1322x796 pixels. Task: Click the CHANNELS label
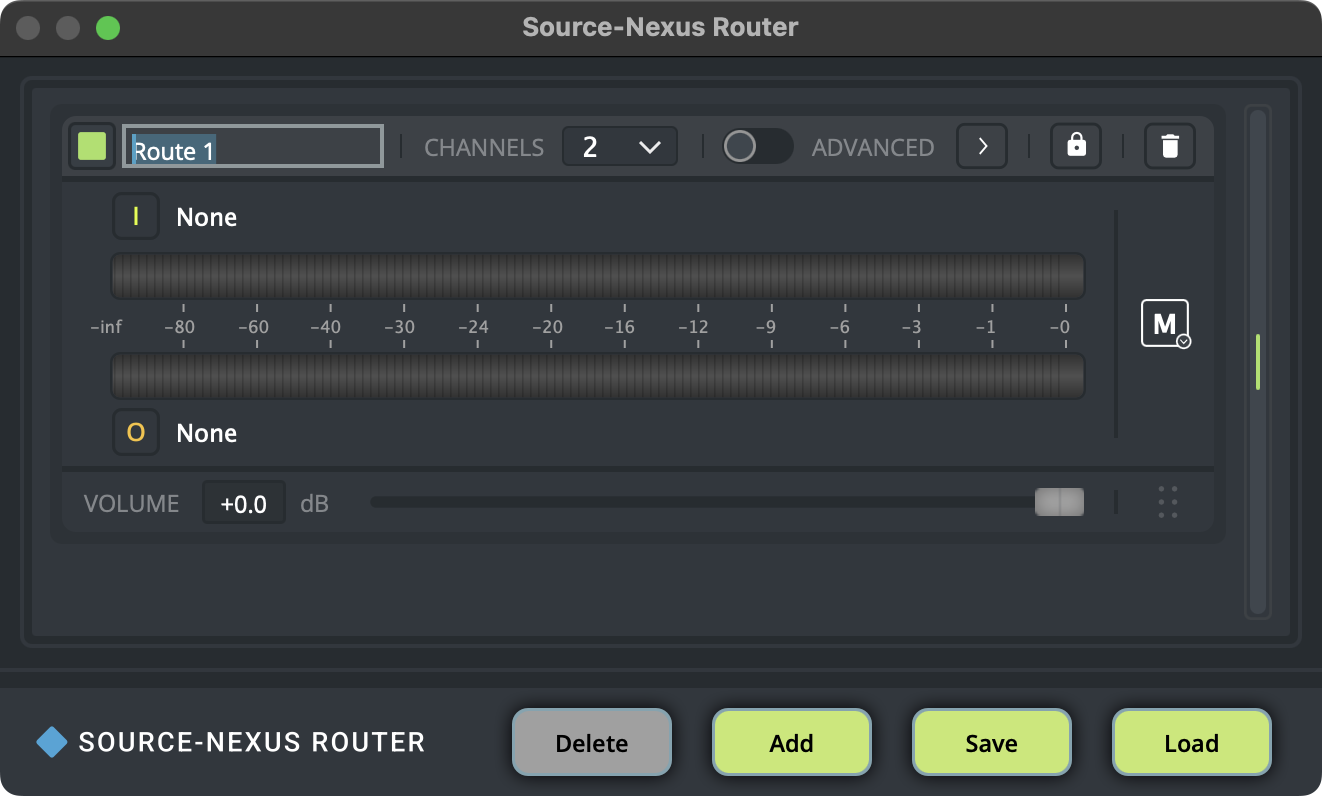pyautogui.click(x=484, y=148)
